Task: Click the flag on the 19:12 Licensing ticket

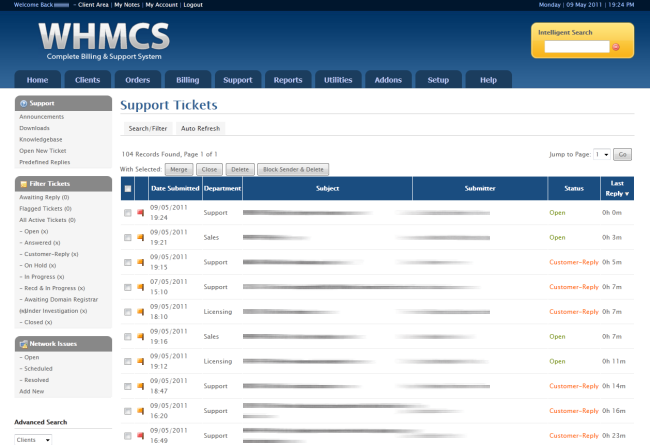Action: point(141,362)
